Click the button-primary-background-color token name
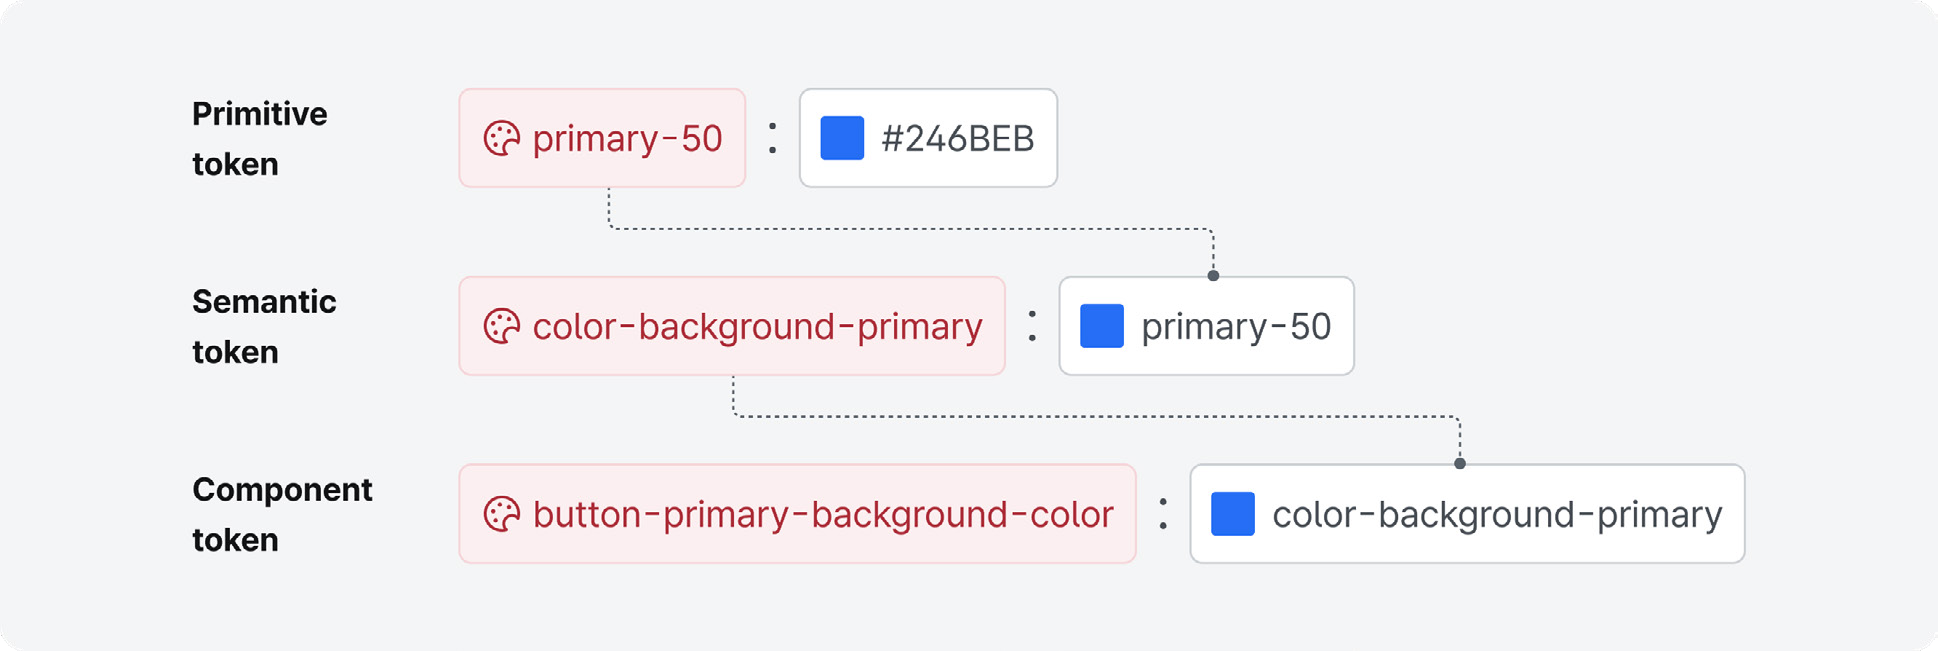 pos(823,514)
